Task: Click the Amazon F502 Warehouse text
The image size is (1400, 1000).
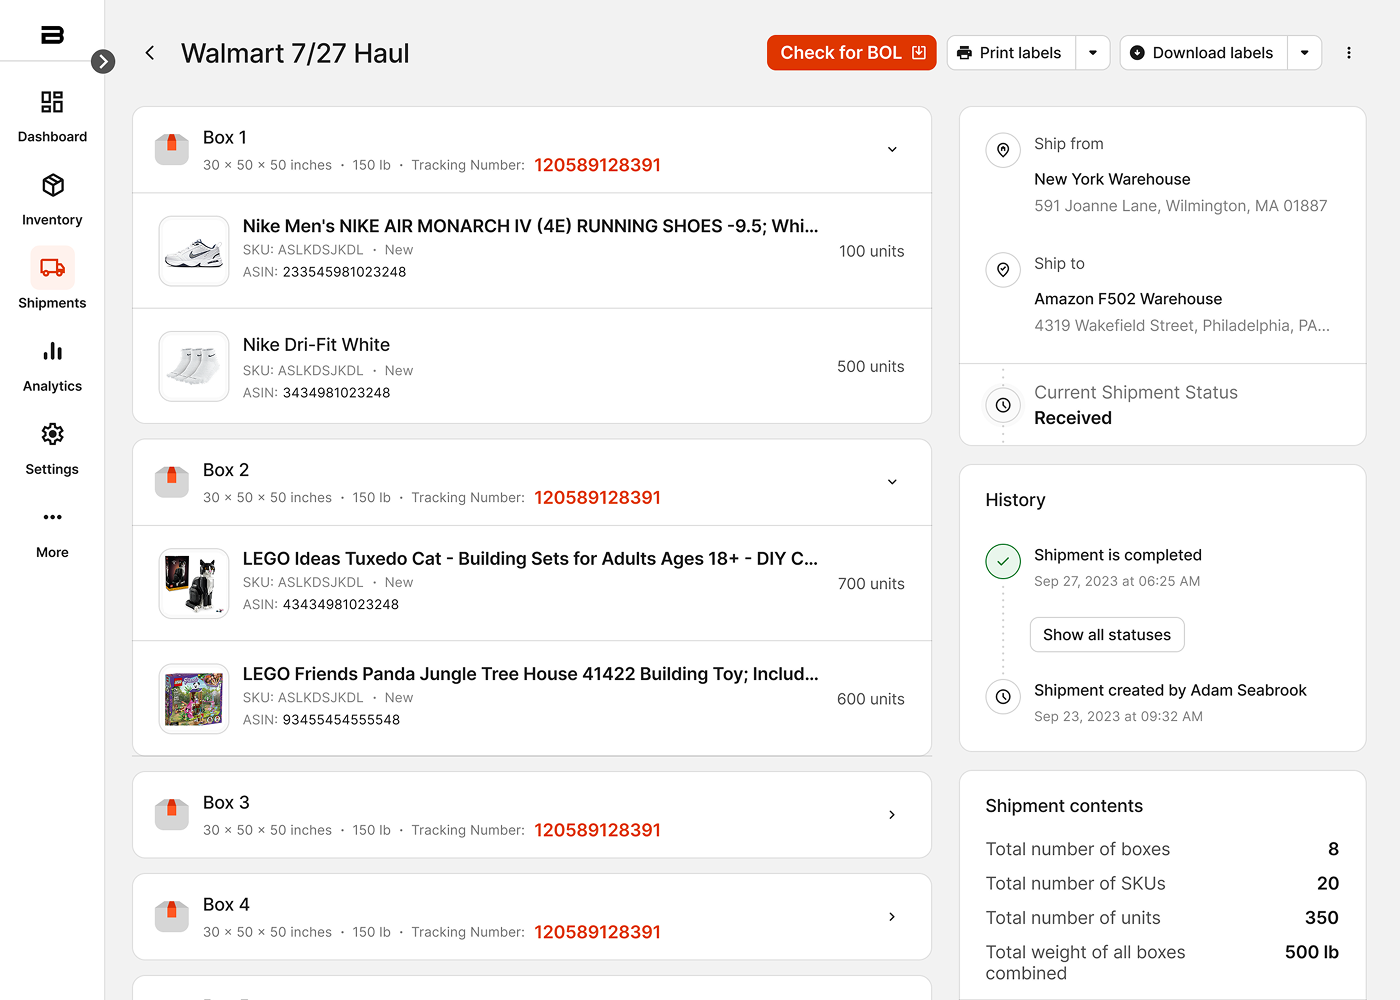Action: 1128,299
